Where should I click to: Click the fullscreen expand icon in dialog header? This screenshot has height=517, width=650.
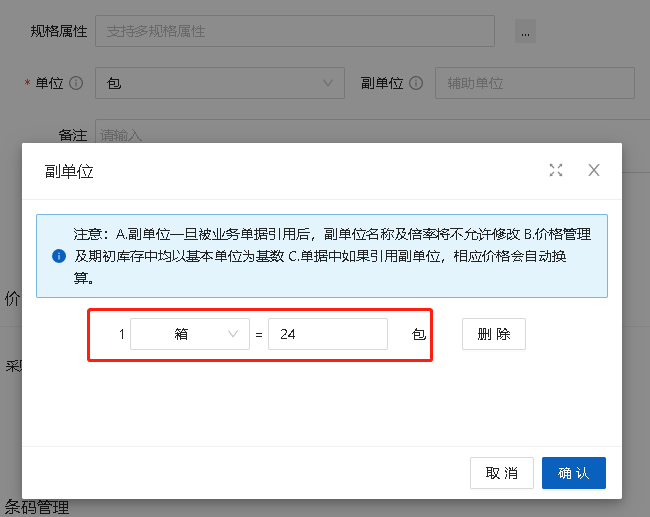pos(555,170)
